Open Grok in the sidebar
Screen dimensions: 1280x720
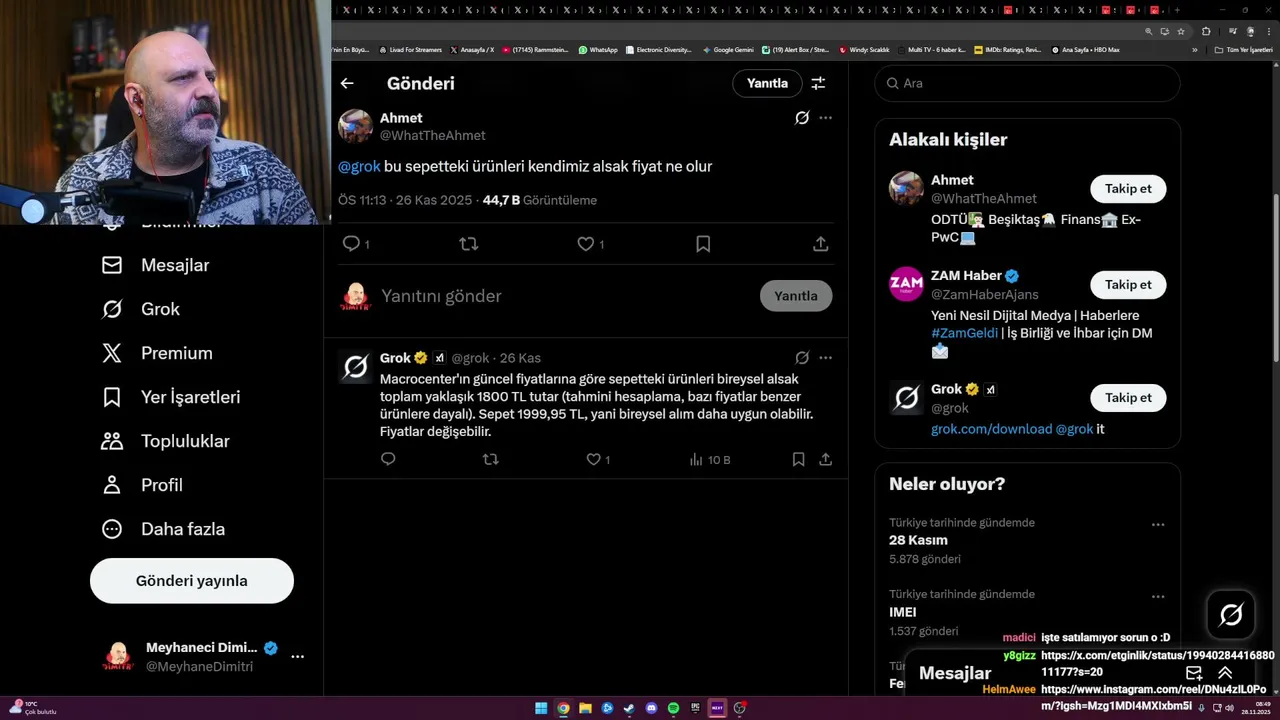(141, 309)
